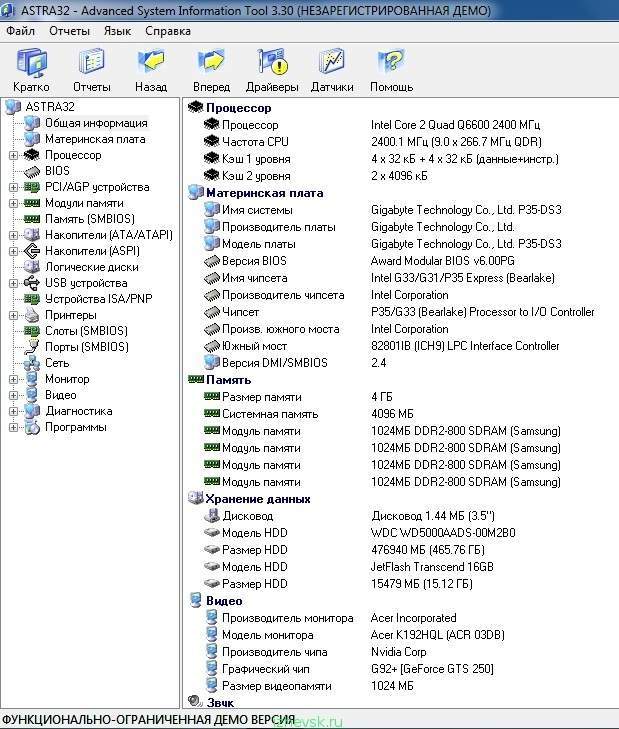Select the Материнская плата tree label

coord(95,139)
